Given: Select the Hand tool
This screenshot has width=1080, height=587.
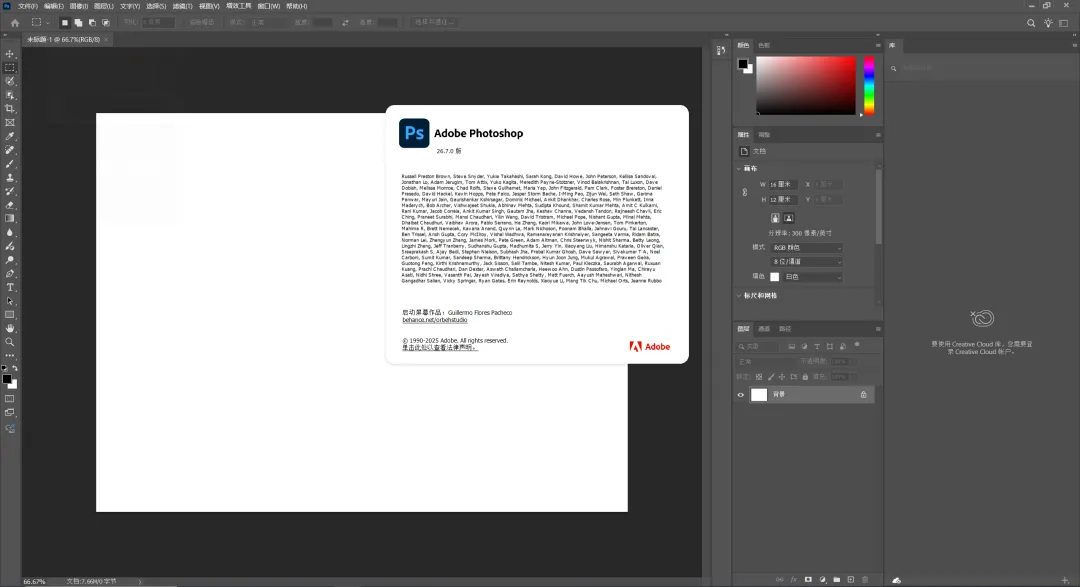Looking at the screenshot, I should coord(10,329).
